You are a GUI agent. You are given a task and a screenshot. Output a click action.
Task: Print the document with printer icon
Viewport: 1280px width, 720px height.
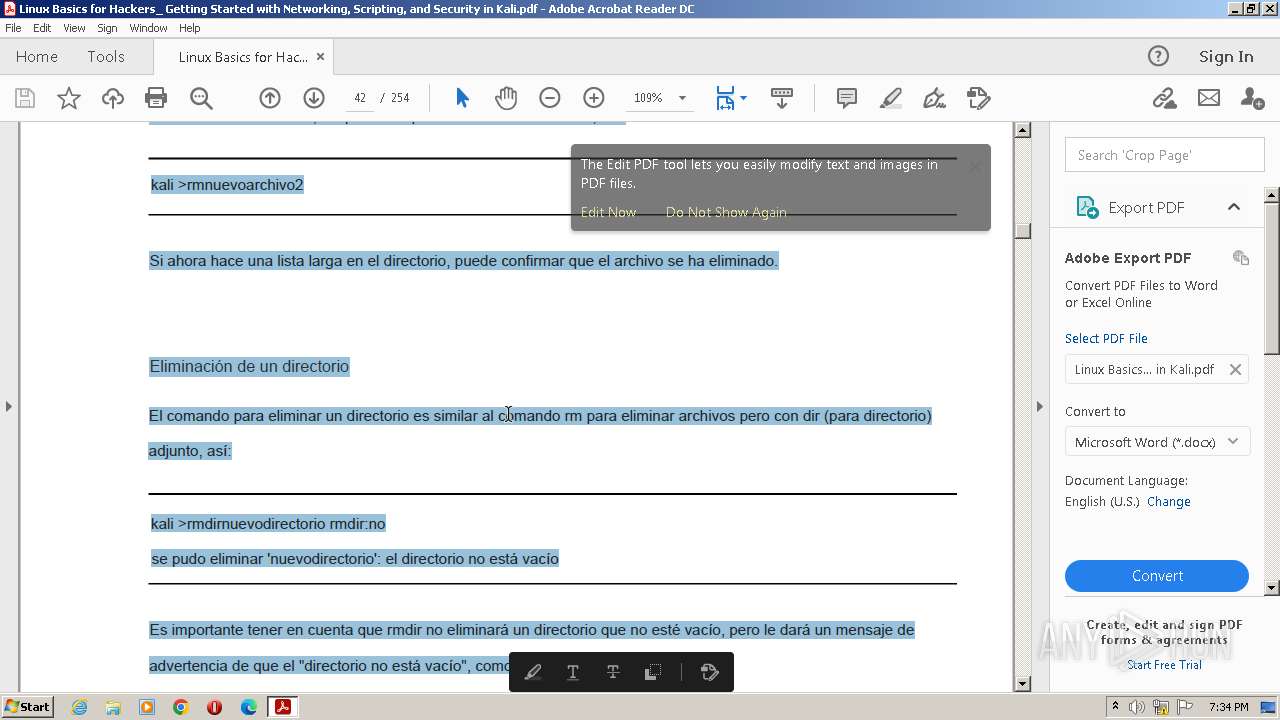156,98
